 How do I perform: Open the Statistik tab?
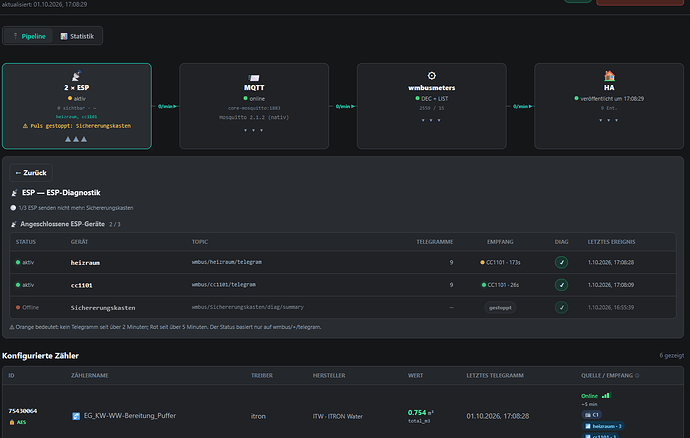[x=77, y=36]
